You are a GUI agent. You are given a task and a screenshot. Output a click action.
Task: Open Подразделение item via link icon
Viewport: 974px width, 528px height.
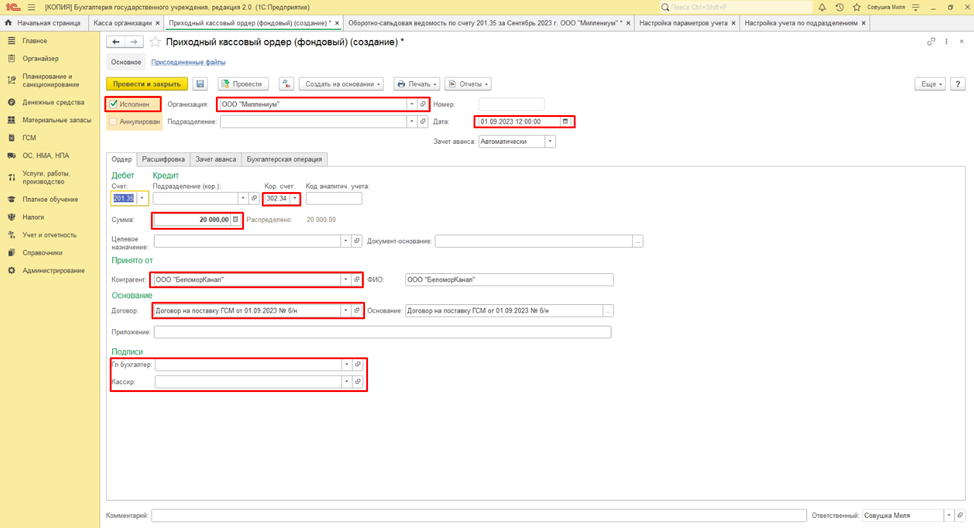pyautogui.click(x=423, y=122)
